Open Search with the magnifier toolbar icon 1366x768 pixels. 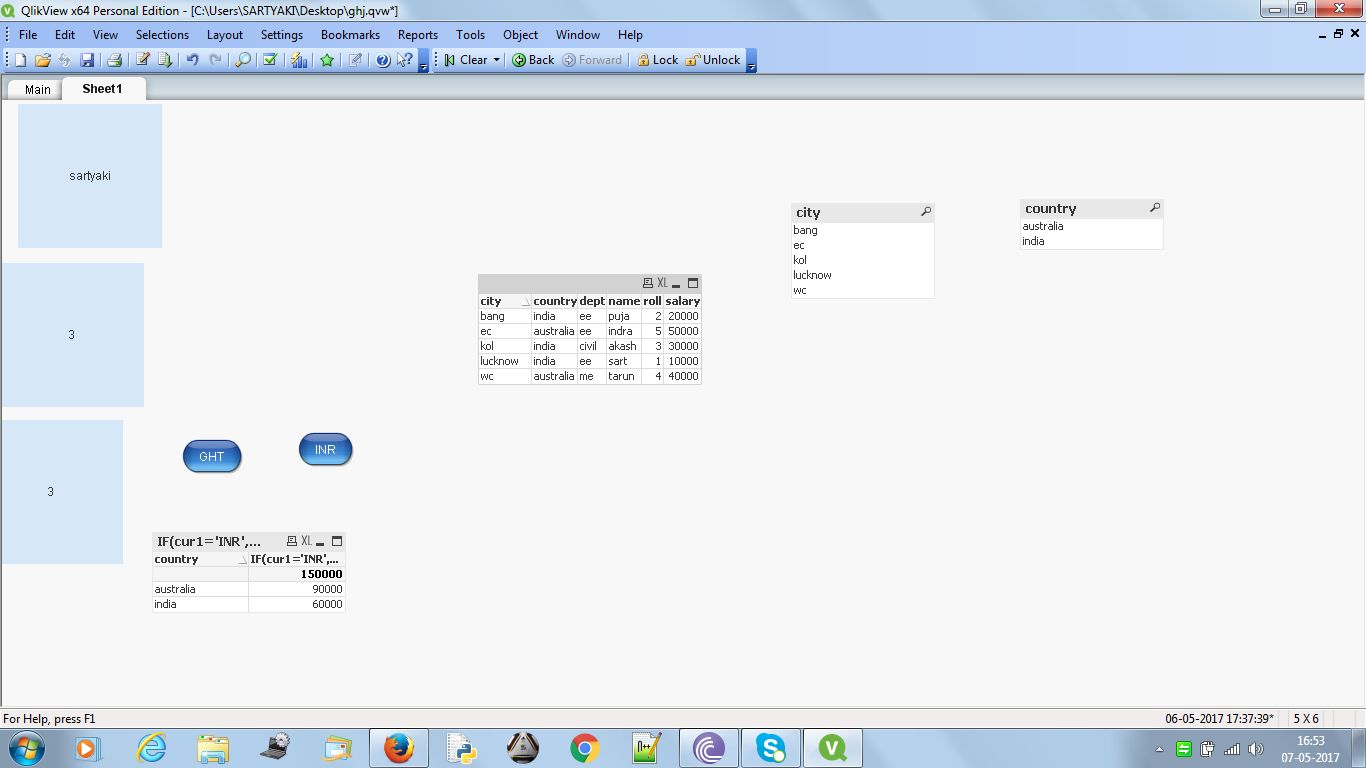click(243, 60)
